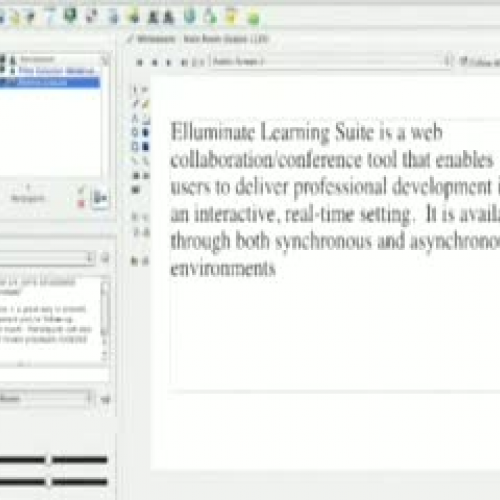The image size is (500, 500).
Task: Go to the first whiteboard screen
Action: (x=140, y=62)
